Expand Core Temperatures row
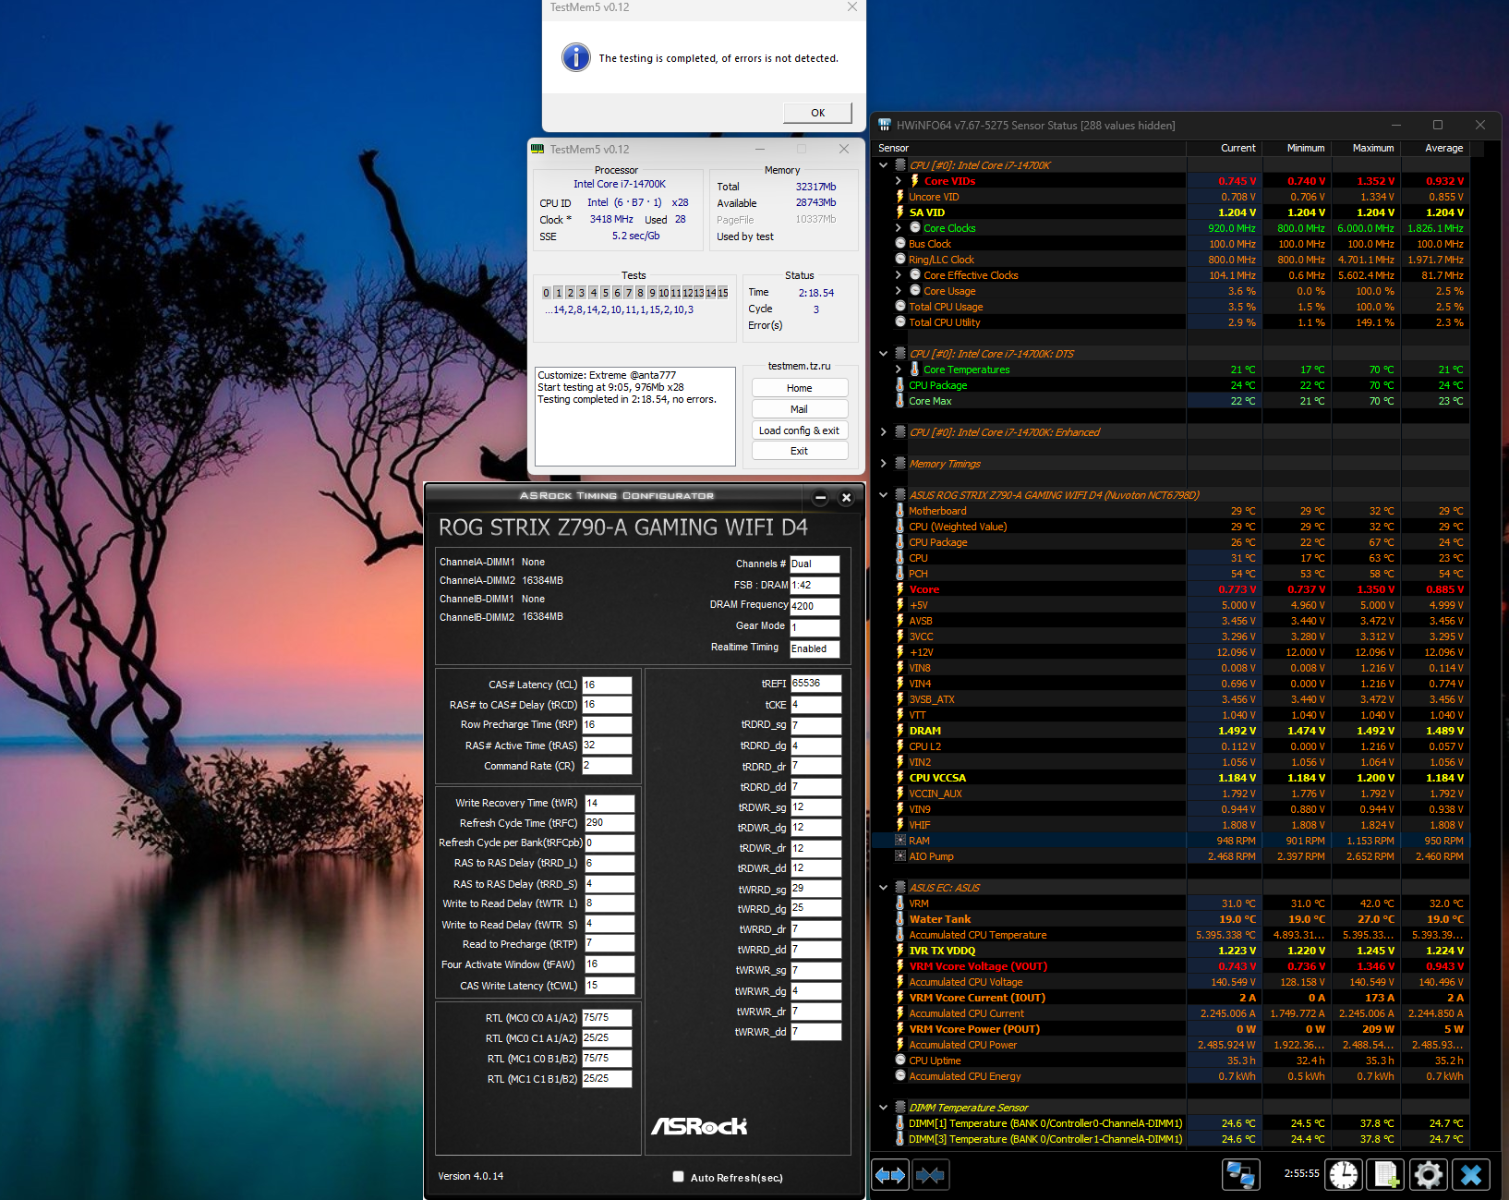 pyautogui.click(x=898, y=370)
